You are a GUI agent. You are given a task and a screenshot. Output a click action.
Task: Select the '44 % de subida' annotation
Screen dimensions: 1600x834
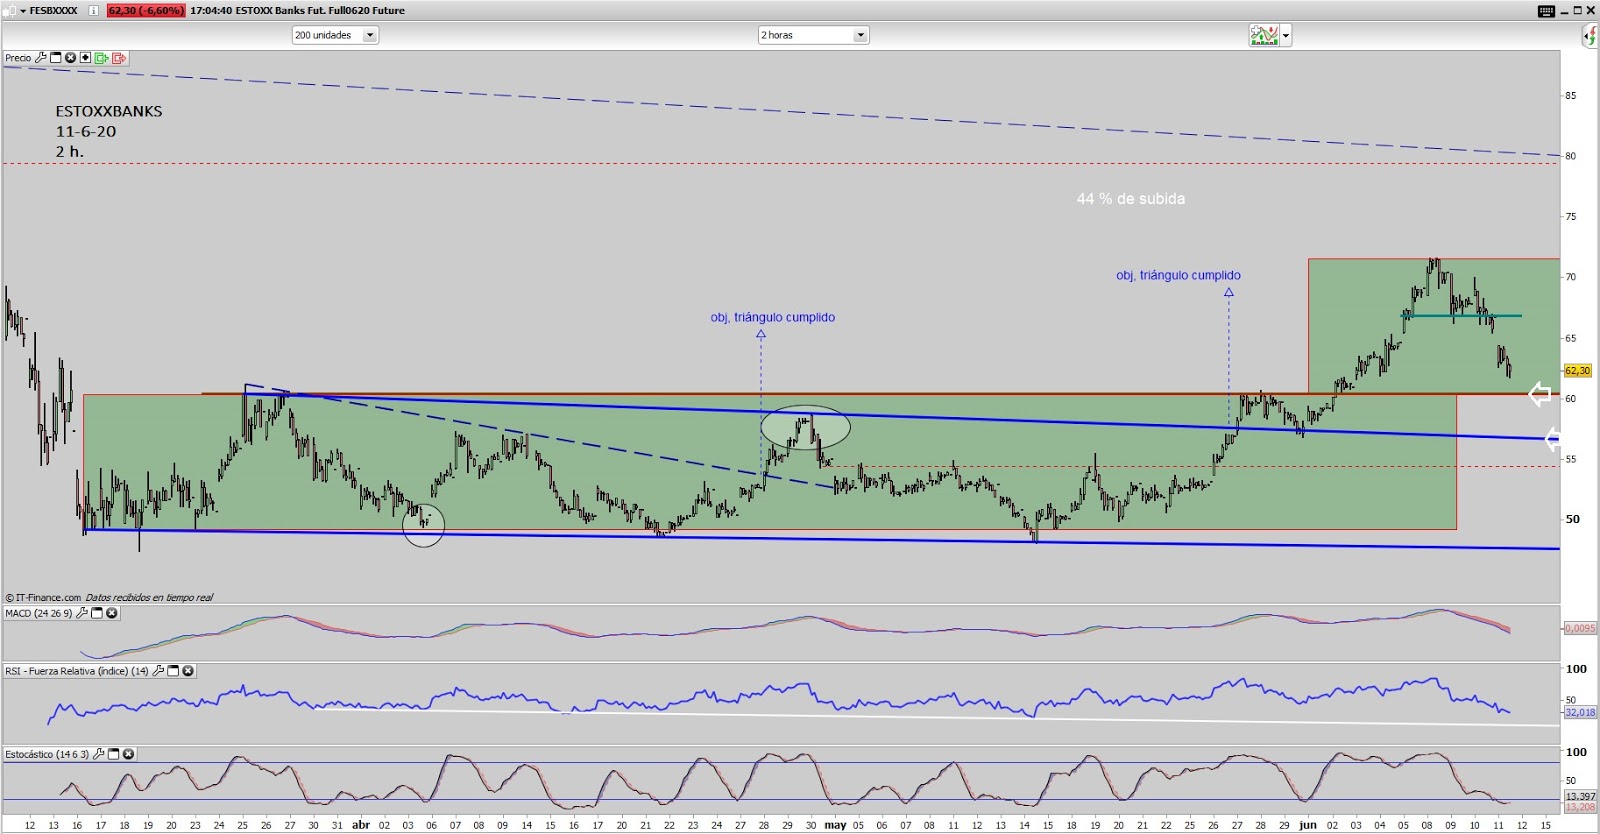pos(1131,199)
